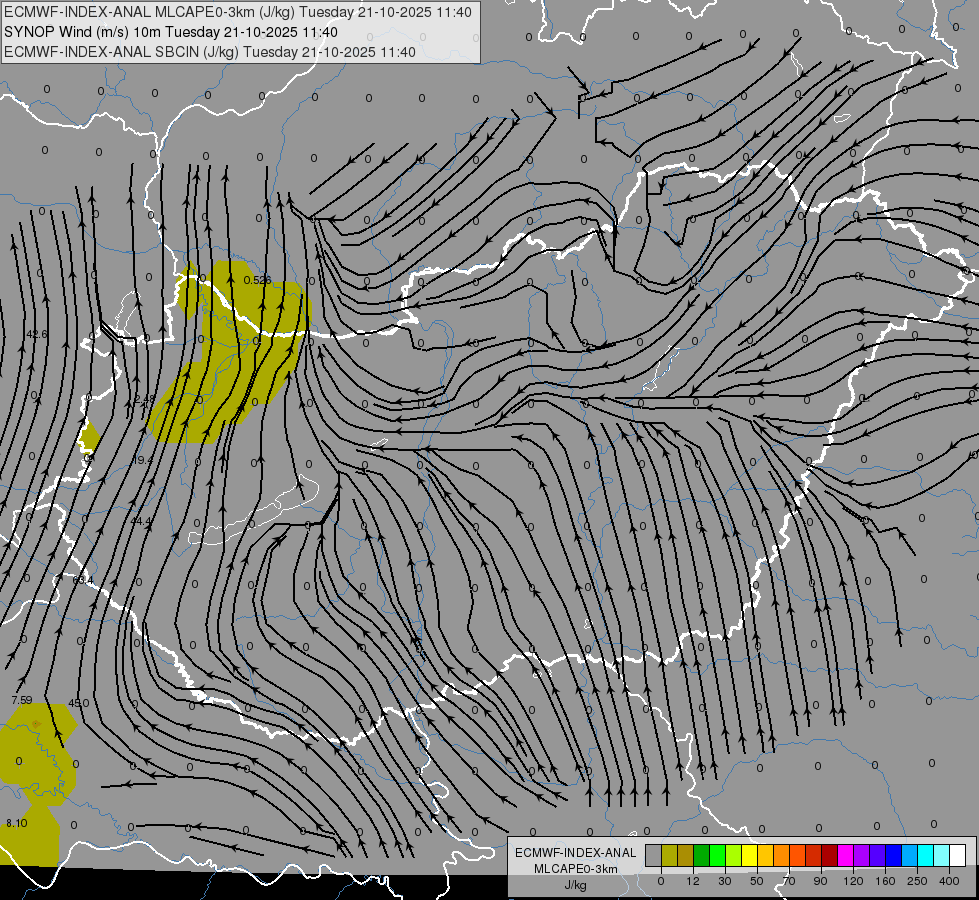Click the ECMWF SBCIN title line
The image size is (979, 900).
(x=210, y=52)
